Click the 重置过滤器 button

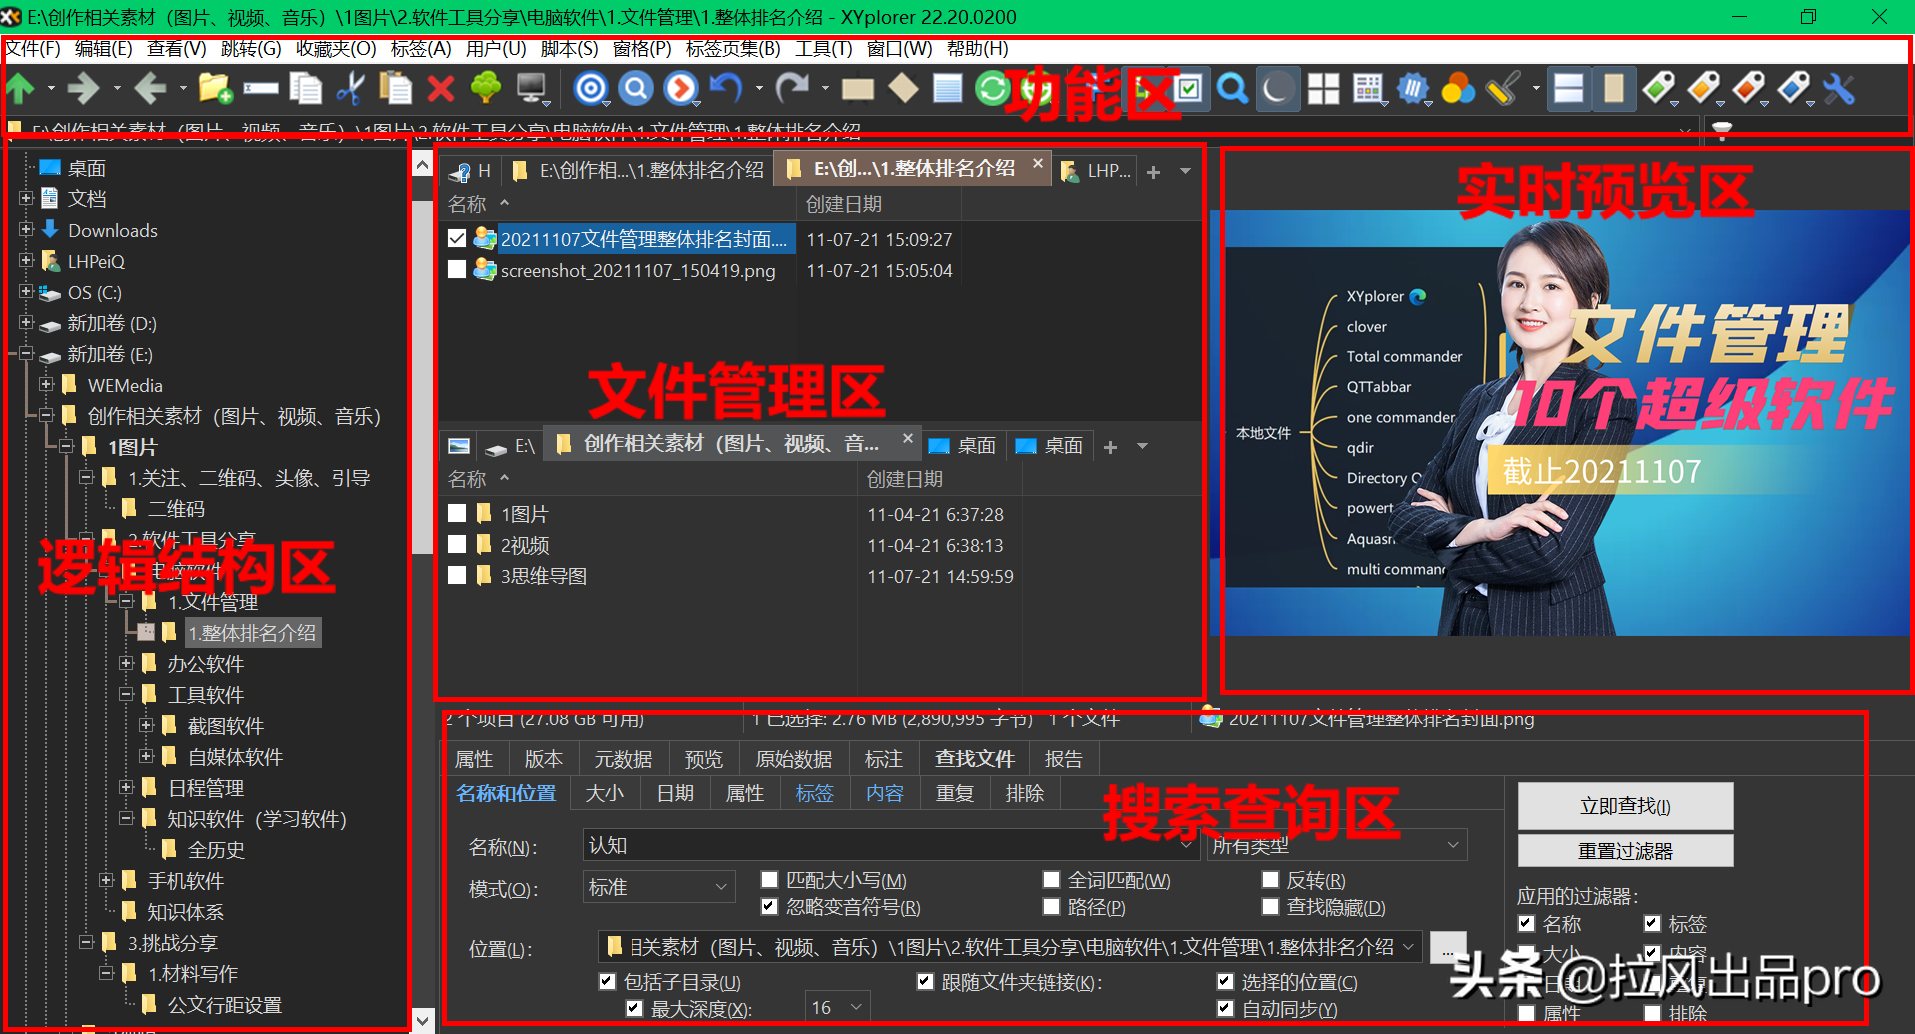[x=1624, y=850]
